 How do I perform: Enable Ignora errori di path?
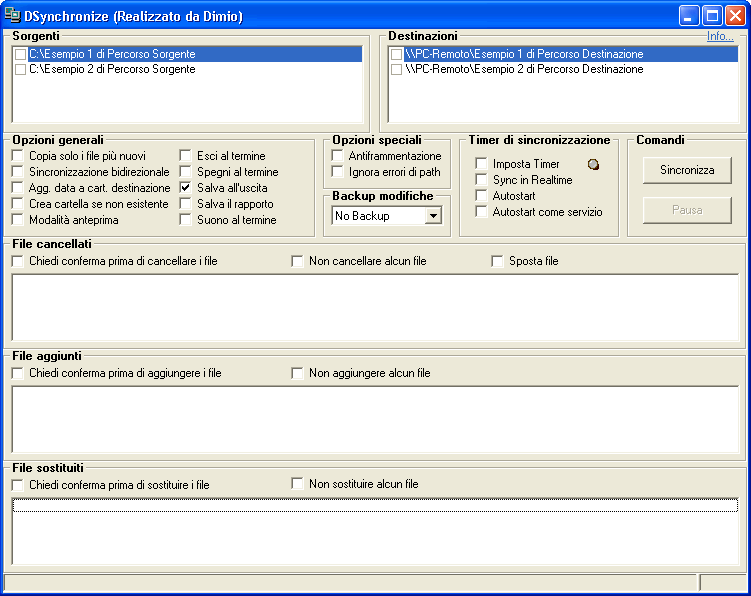point(337,172)
